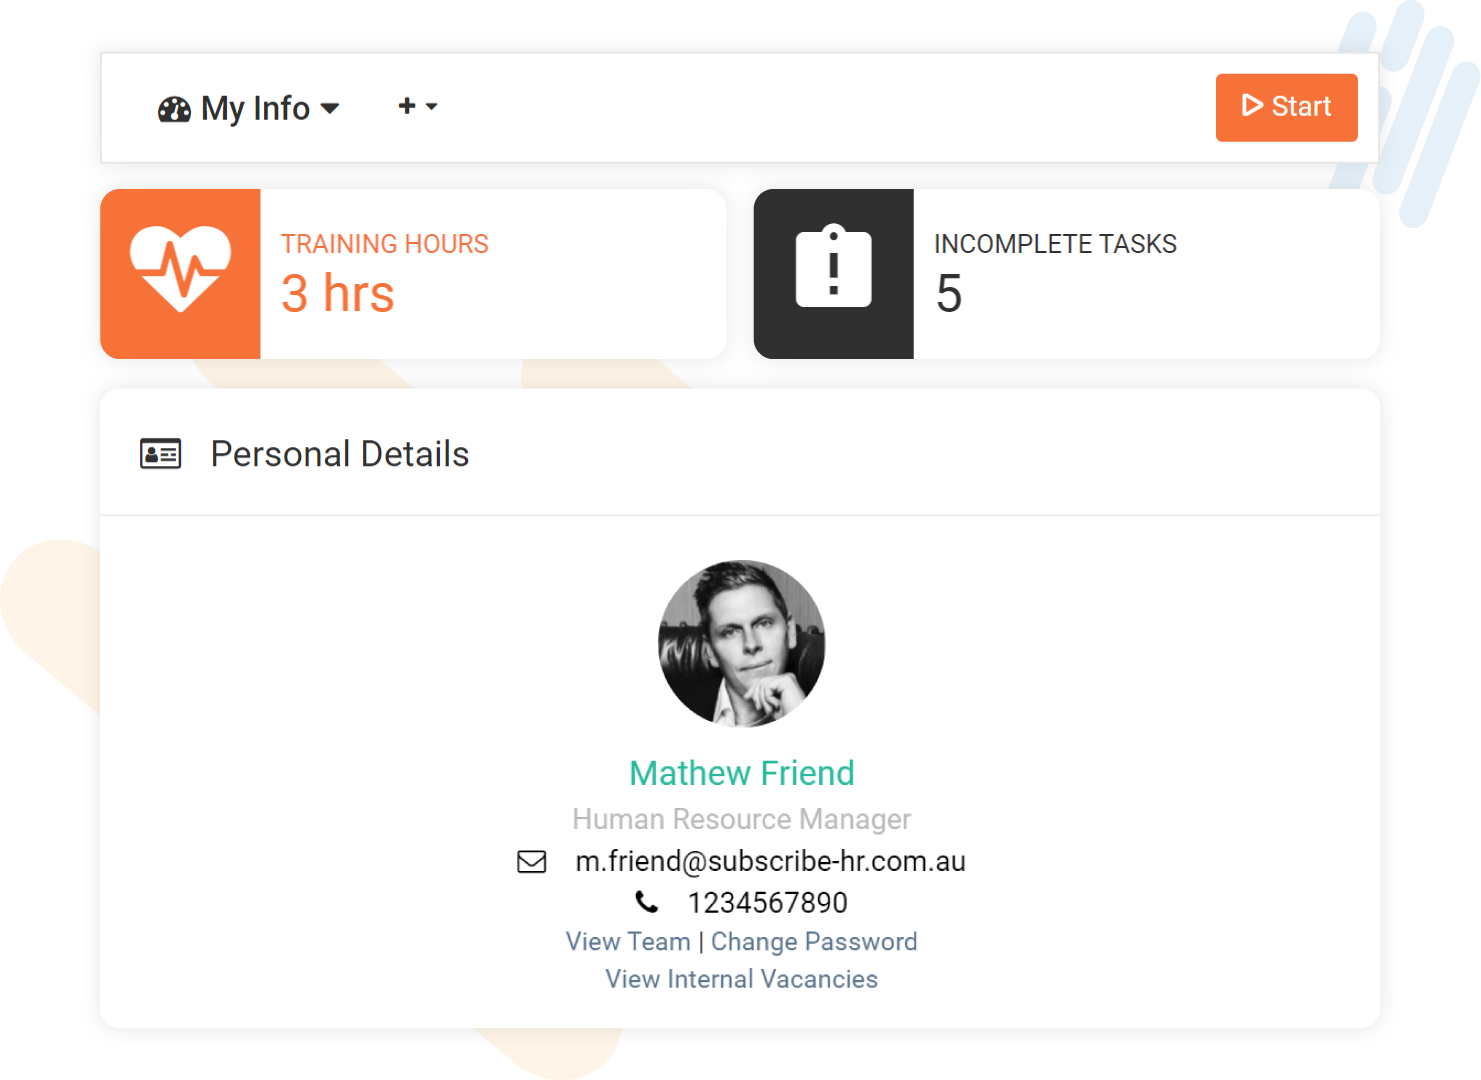
Task: Open the dropdown arrow beside My Info label
Action: 331,108
